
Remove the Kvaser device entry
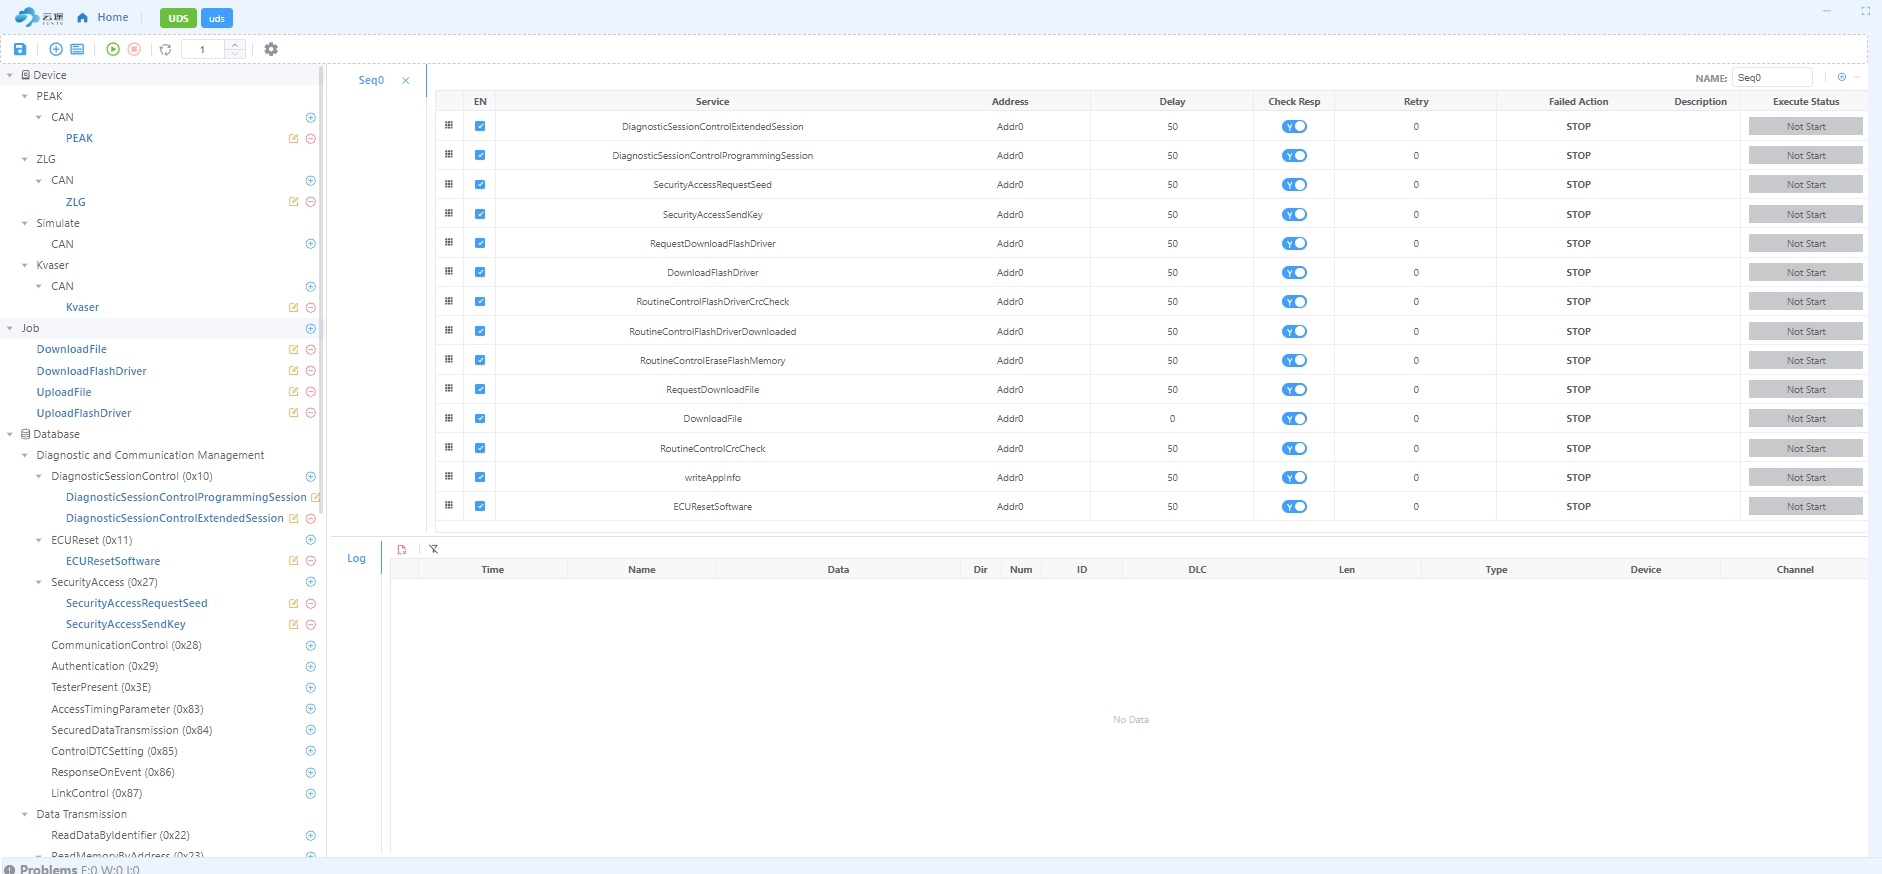click(x=311, y=308)
